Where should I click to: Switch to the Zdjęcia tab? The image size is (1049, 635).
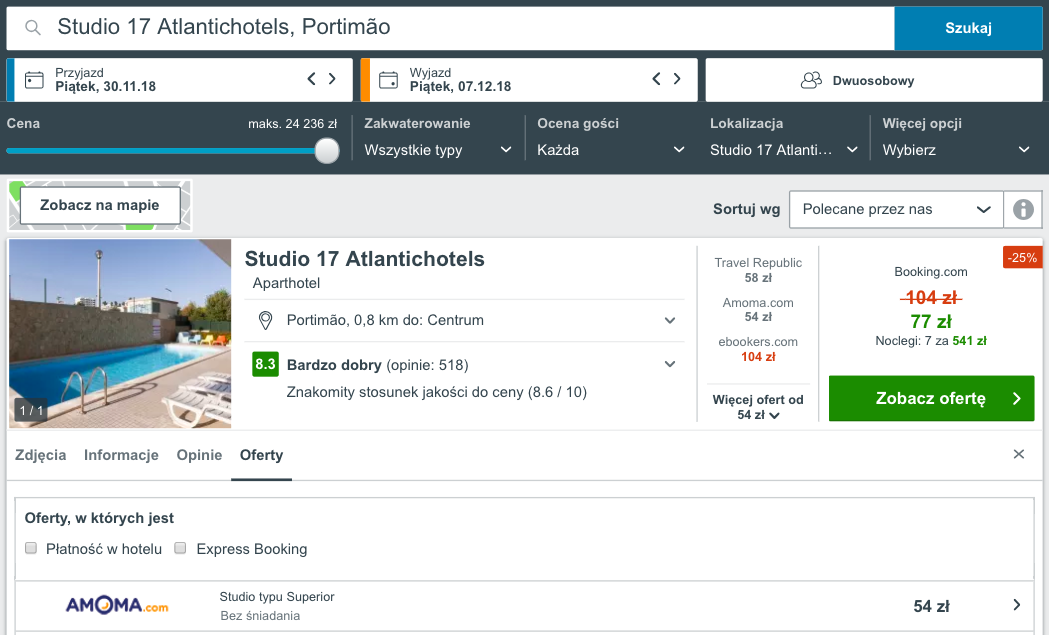(x=41, y=455)
